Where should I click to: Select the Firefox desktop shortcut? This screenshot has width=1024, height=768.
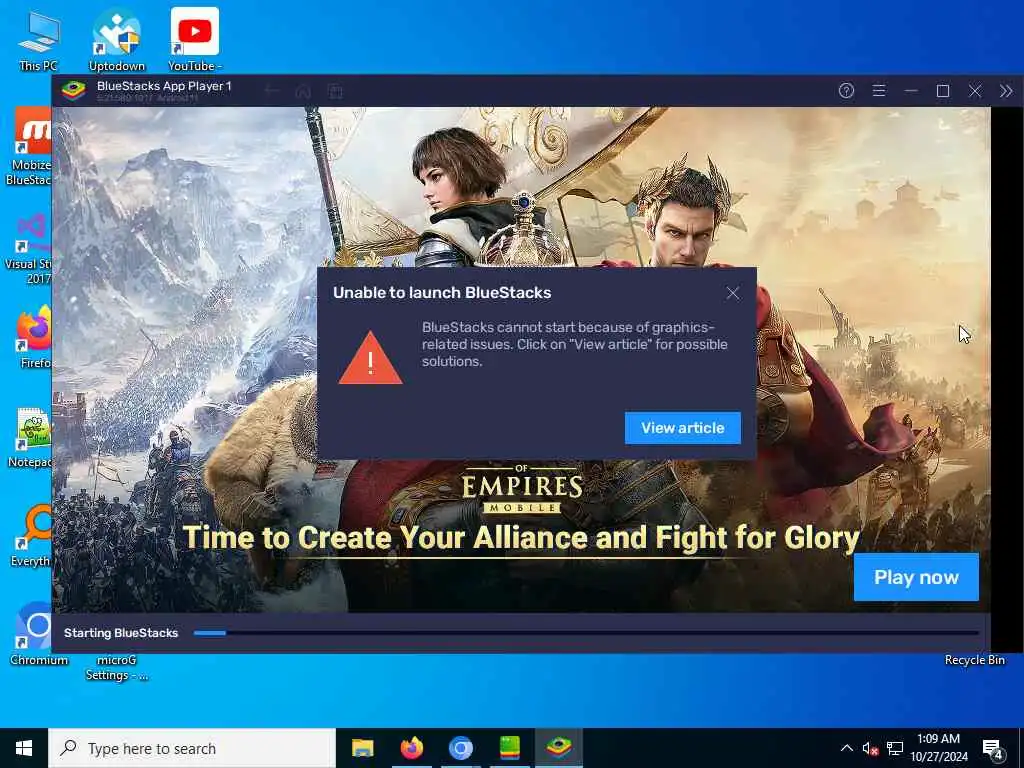pyautogui.click(x=34, y=337)
